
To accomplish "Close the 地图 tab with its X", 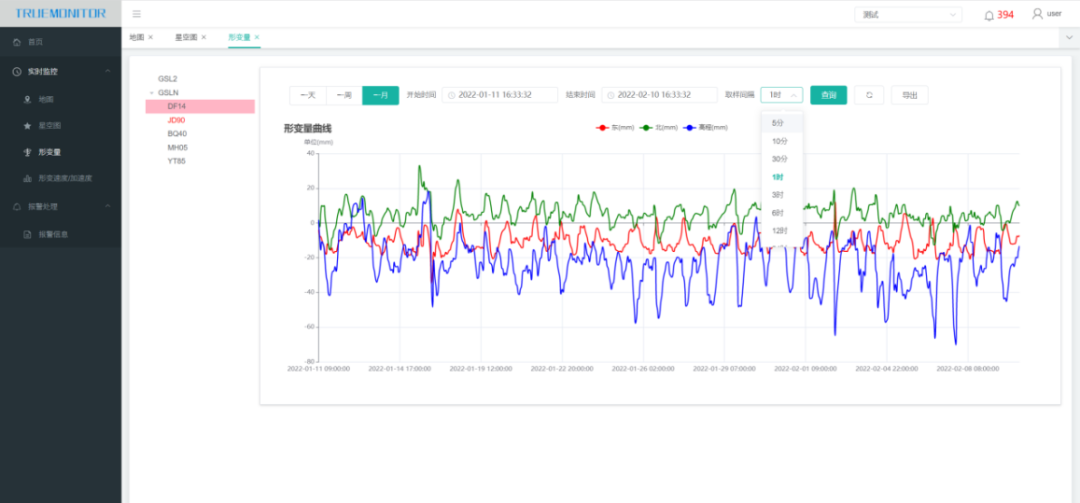I will point(151,37).
